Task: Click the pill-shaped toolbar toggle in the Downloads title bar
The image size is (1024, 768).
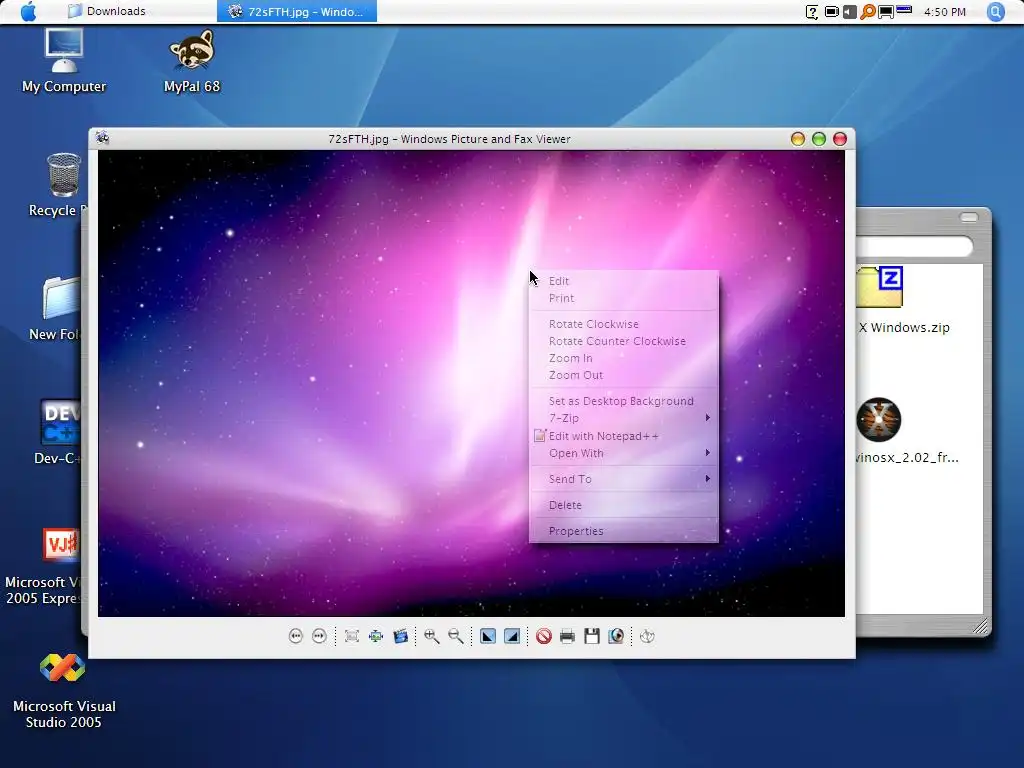Action: pyautogui.click(x=968, y=217)
